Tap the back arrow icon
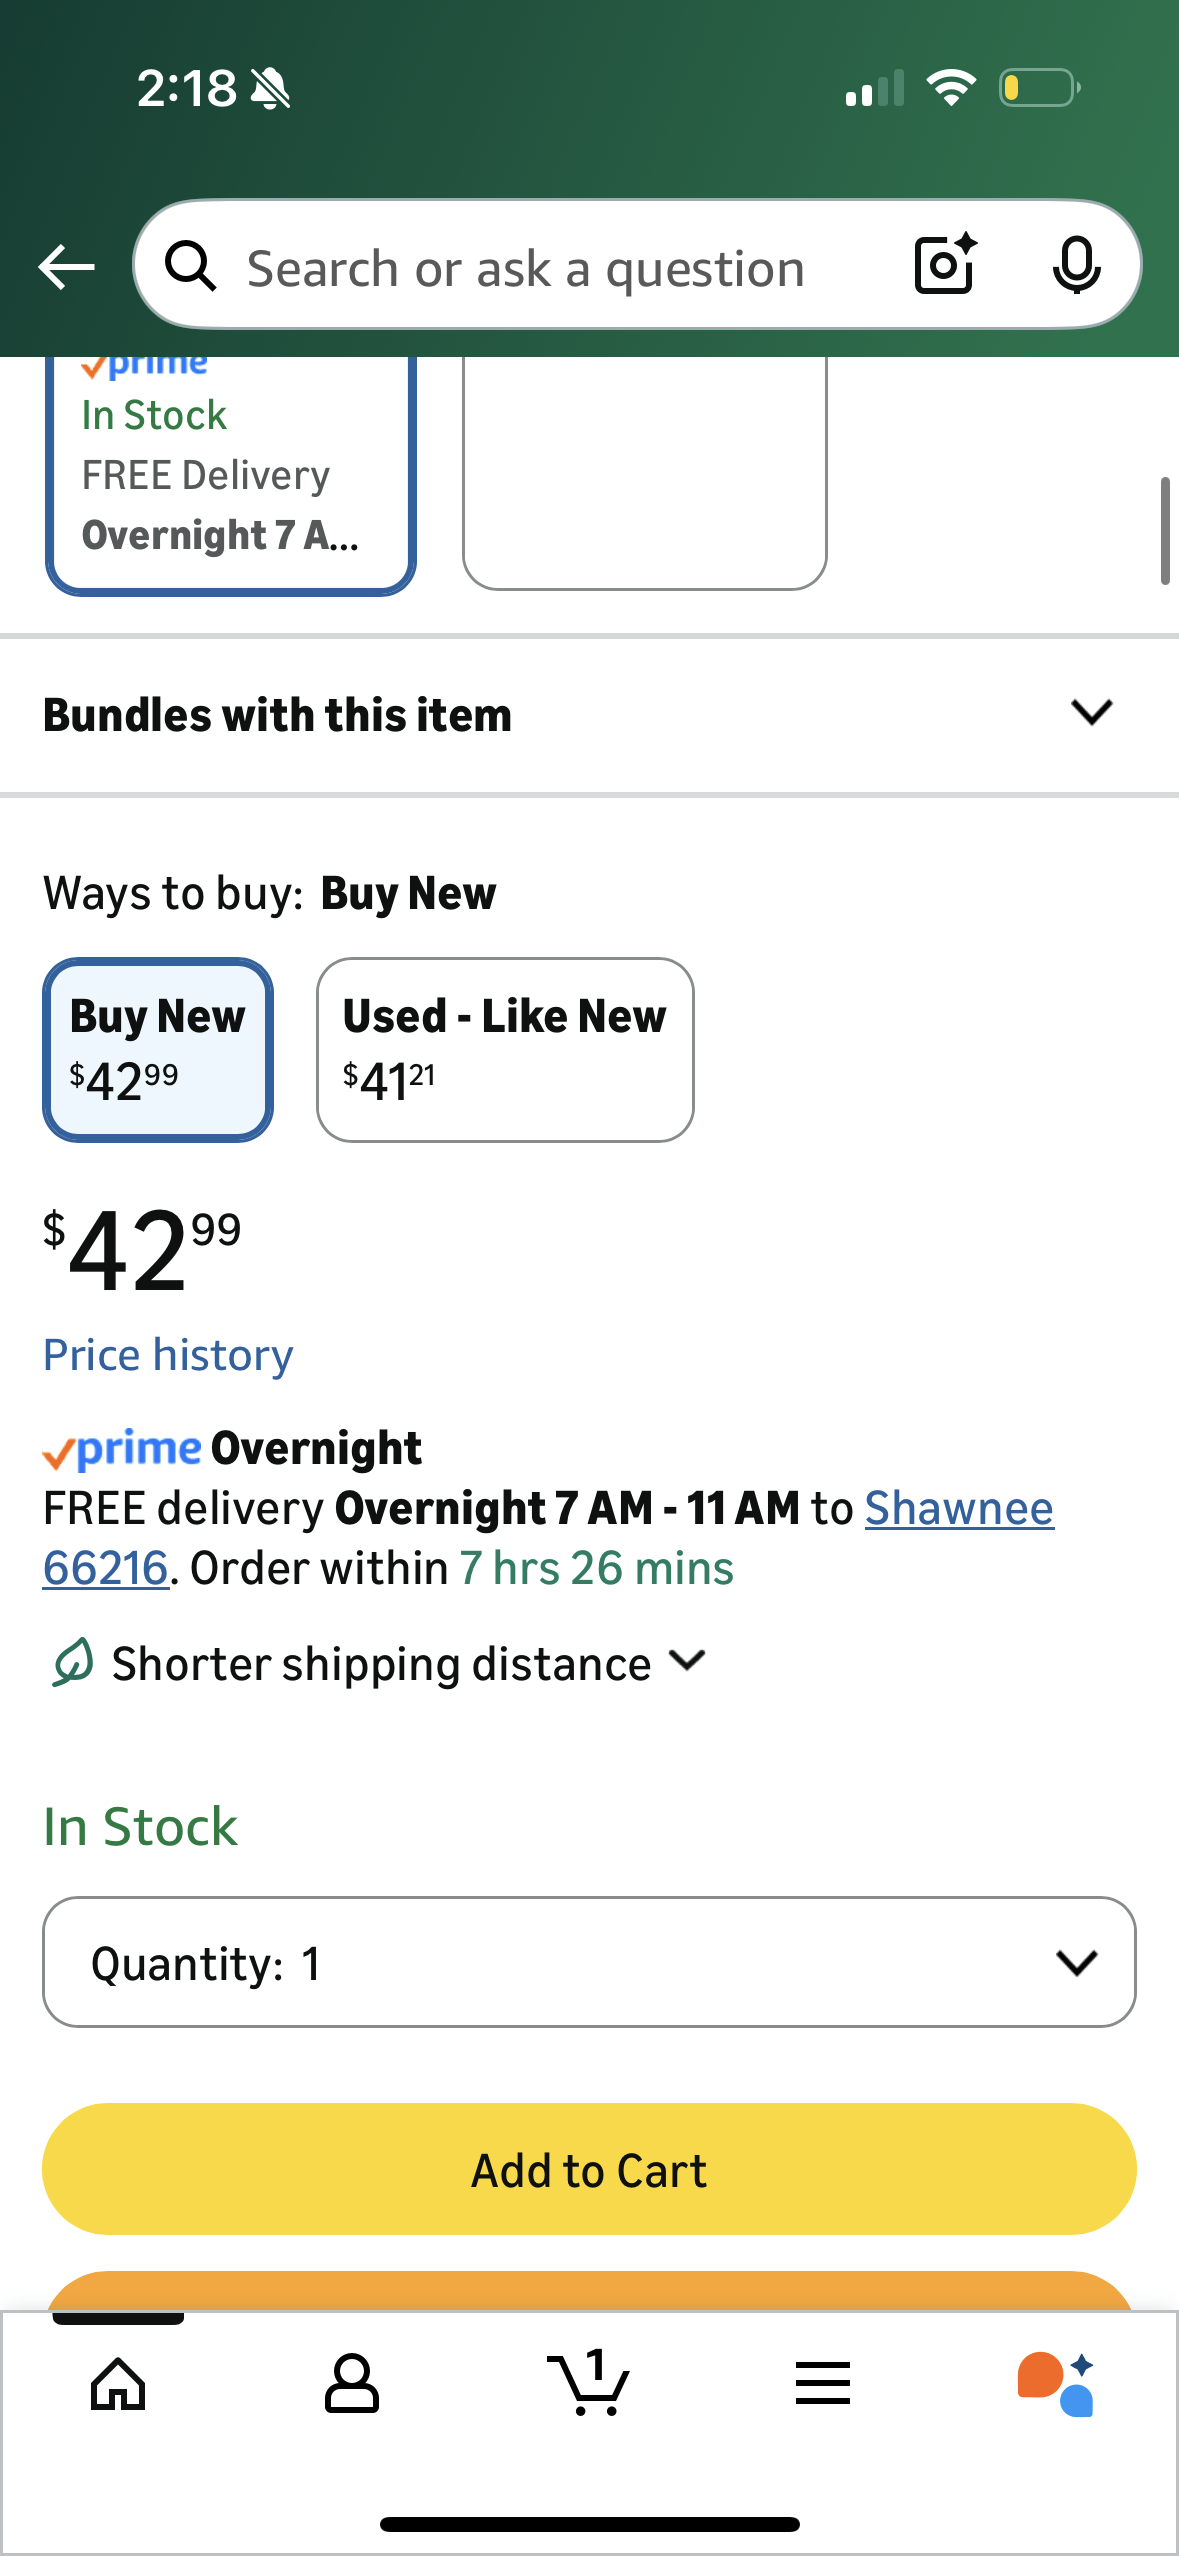1179x2556 pixels. pyautogui.click(x=66, y=267)
